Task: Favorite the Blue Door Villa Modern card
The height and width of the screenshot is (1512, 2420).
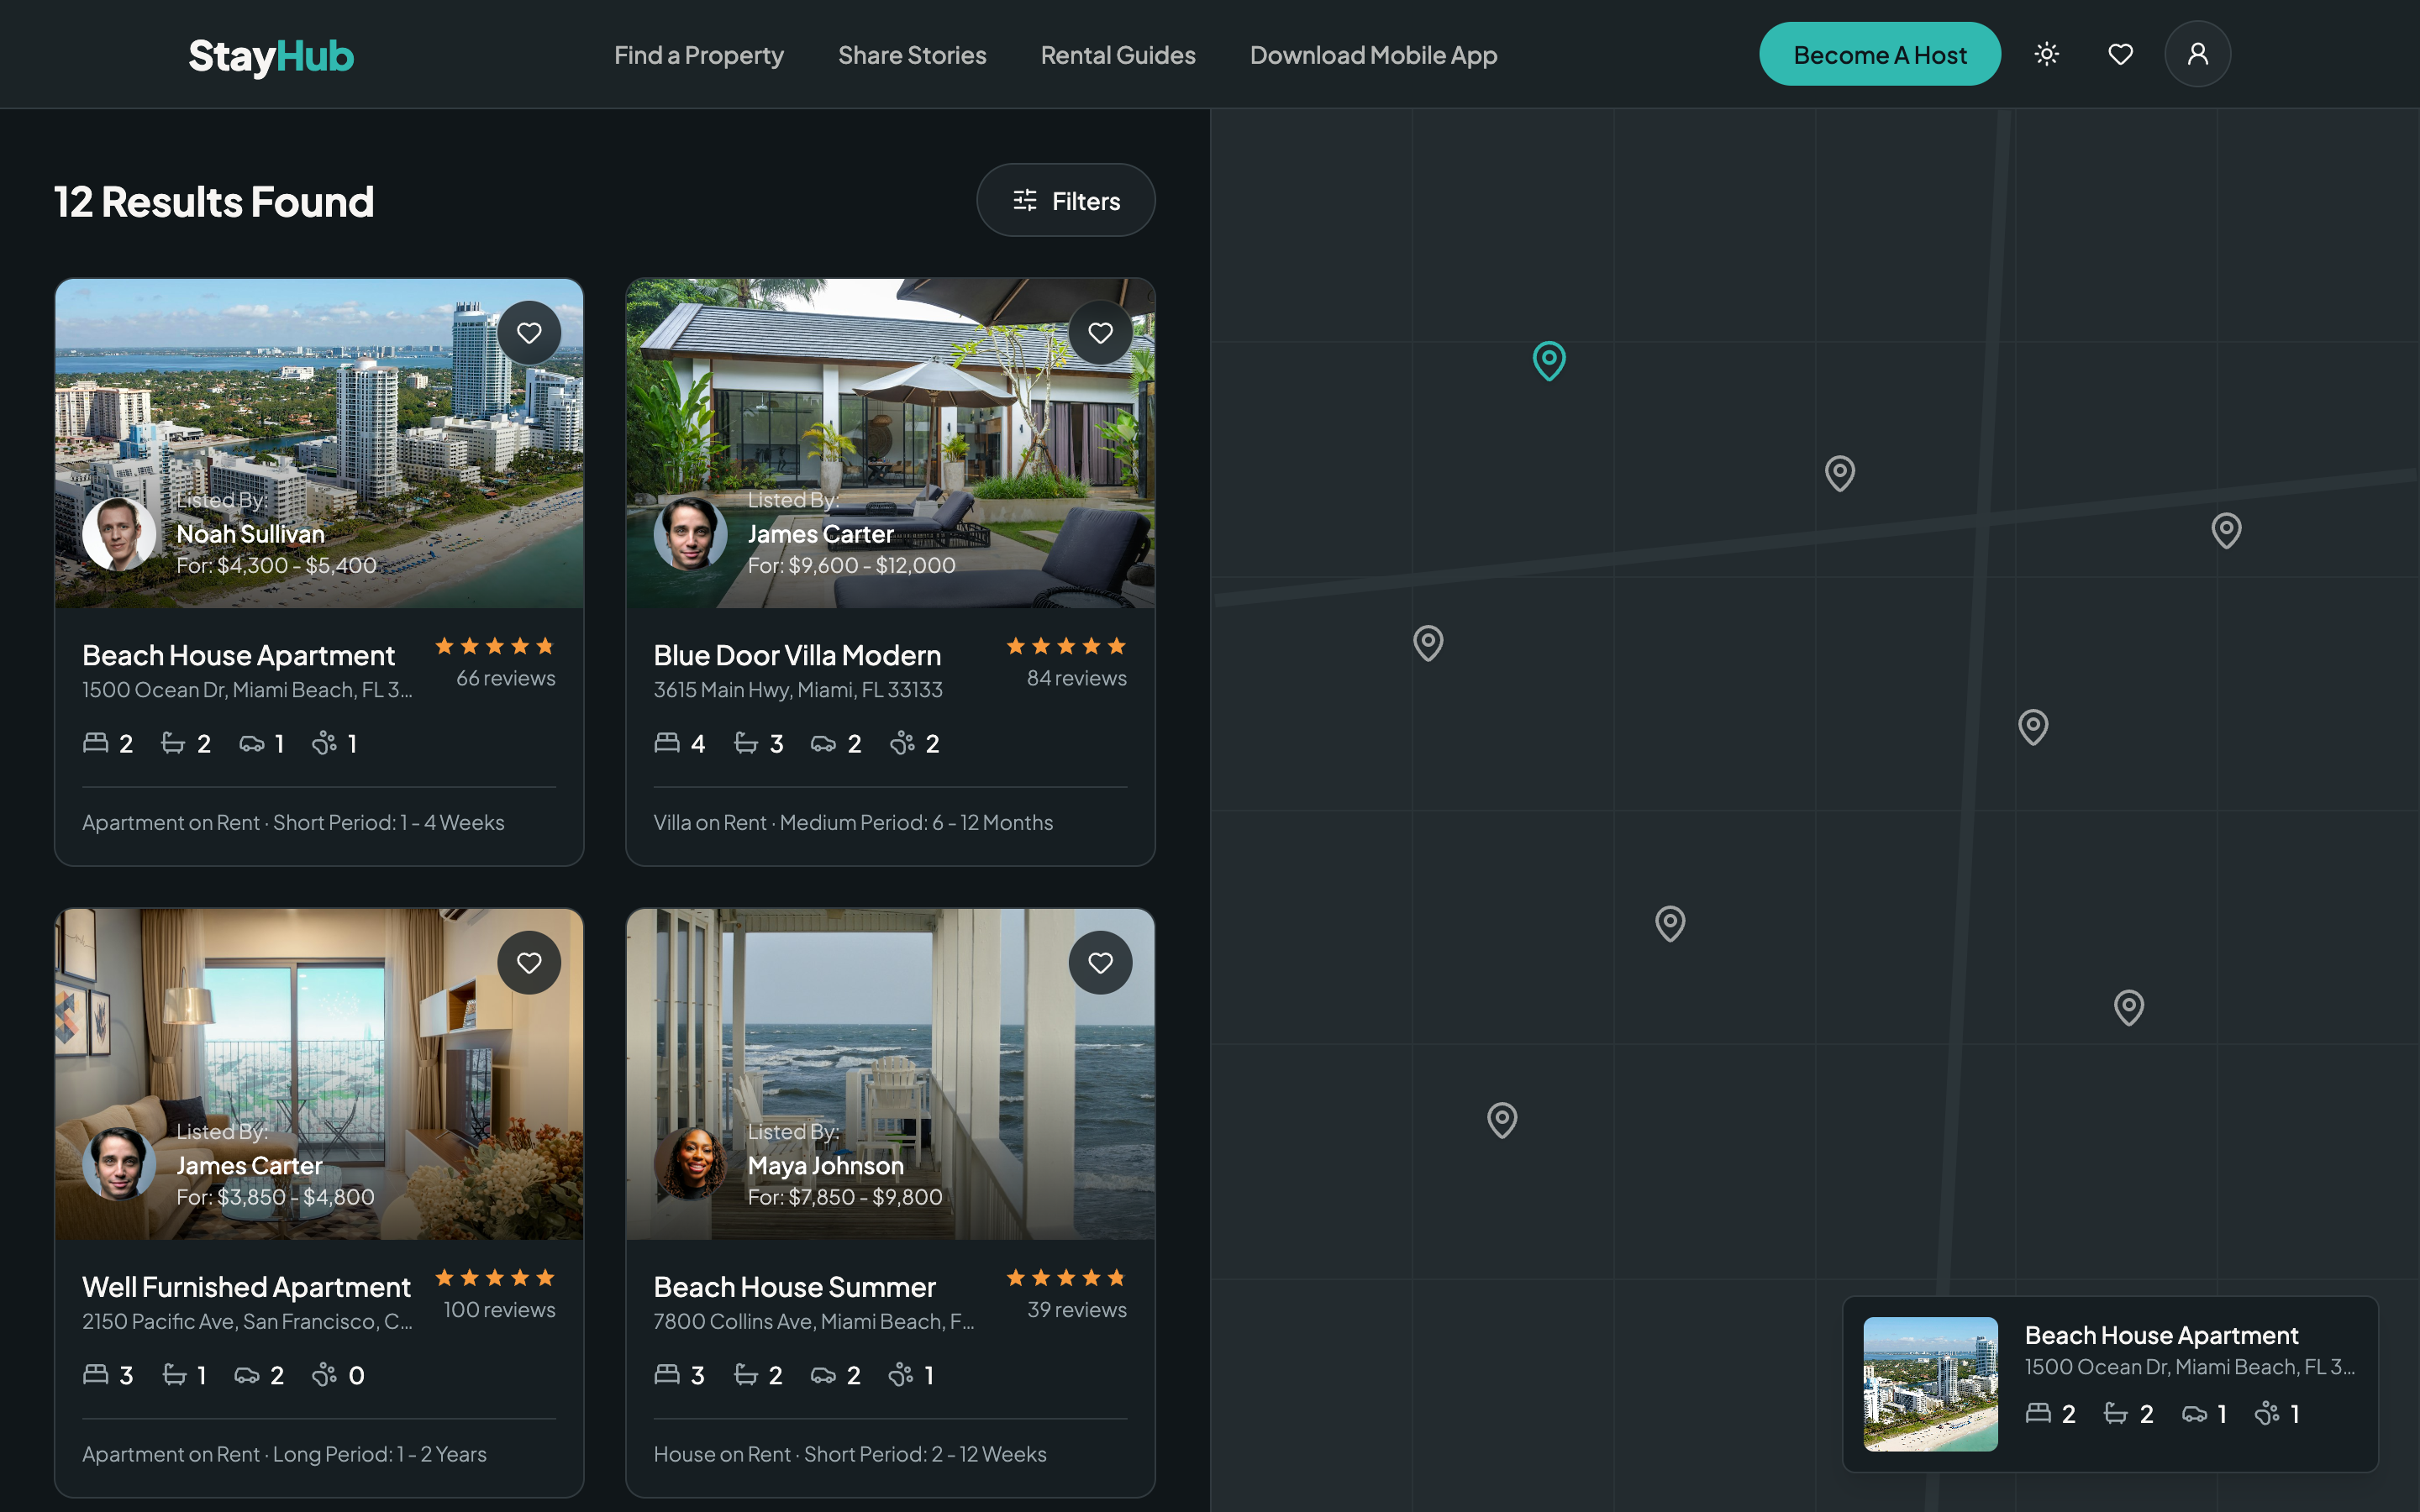Action: [x=1100, y=333]
